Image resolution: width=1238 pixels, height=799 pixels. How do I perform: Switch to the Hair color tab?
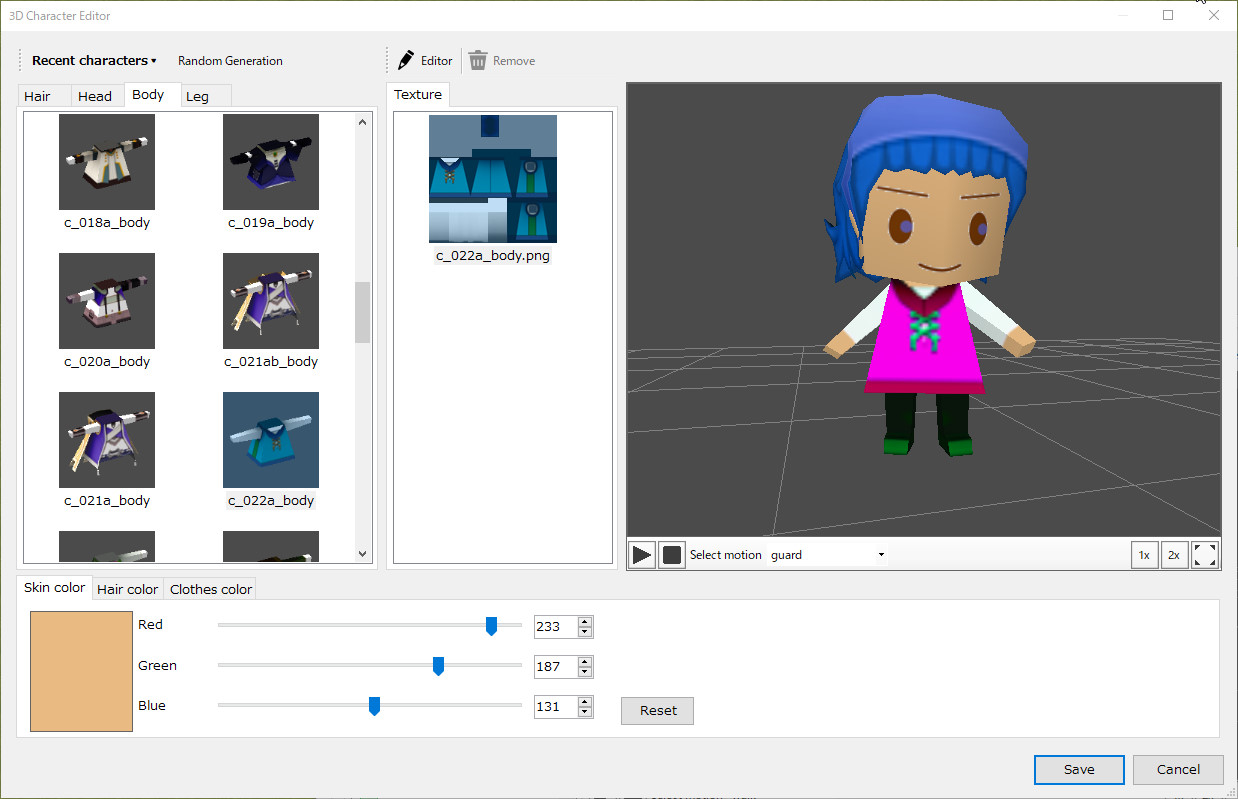tap(127, 588)
